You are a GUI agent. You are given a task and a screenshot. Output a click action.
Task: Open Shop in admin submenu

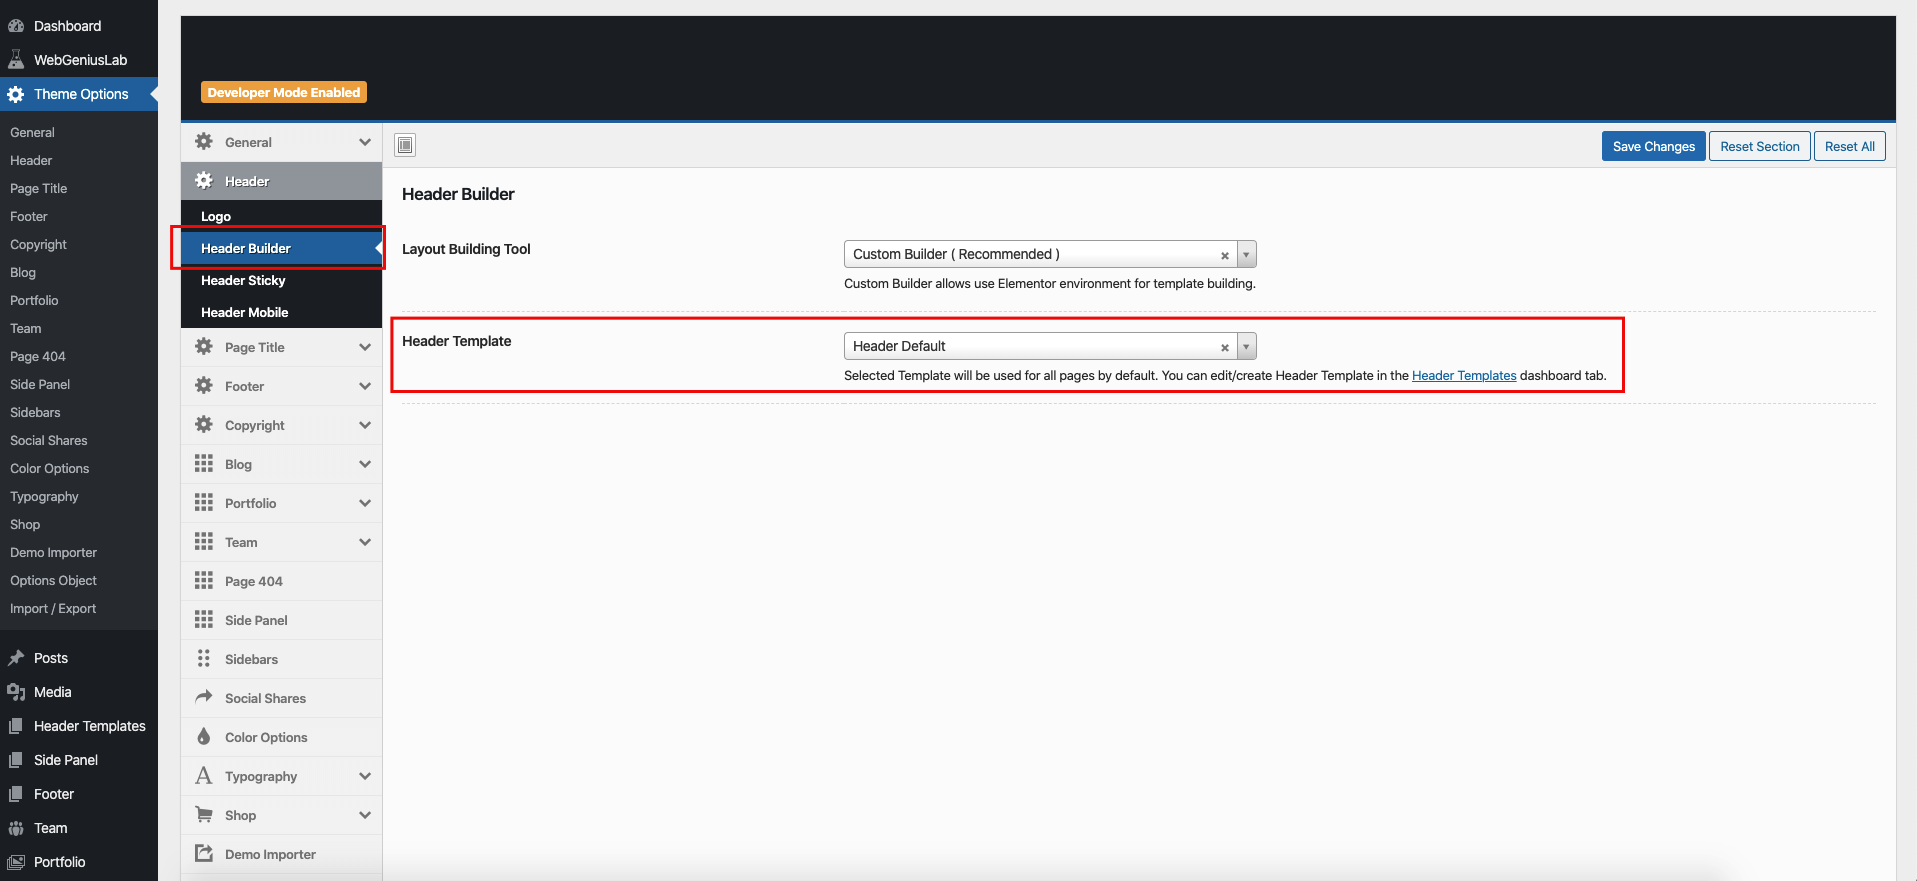click(25, 524)
